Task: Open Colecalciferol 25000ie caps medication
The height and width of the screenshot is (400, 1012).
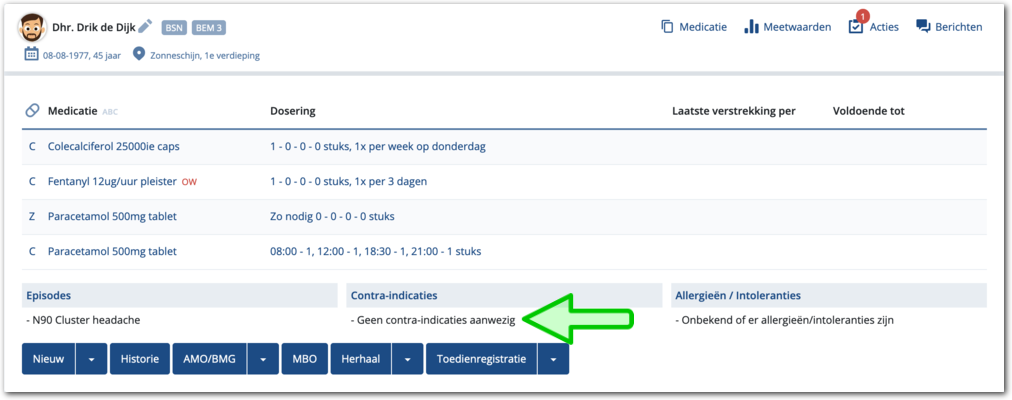Action: [x=113, y=147]
